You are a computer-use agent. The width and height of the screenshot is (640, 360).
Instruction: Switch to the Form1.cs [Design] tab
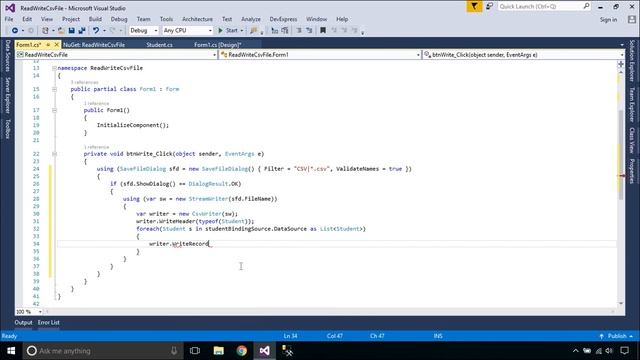point(218,45)
